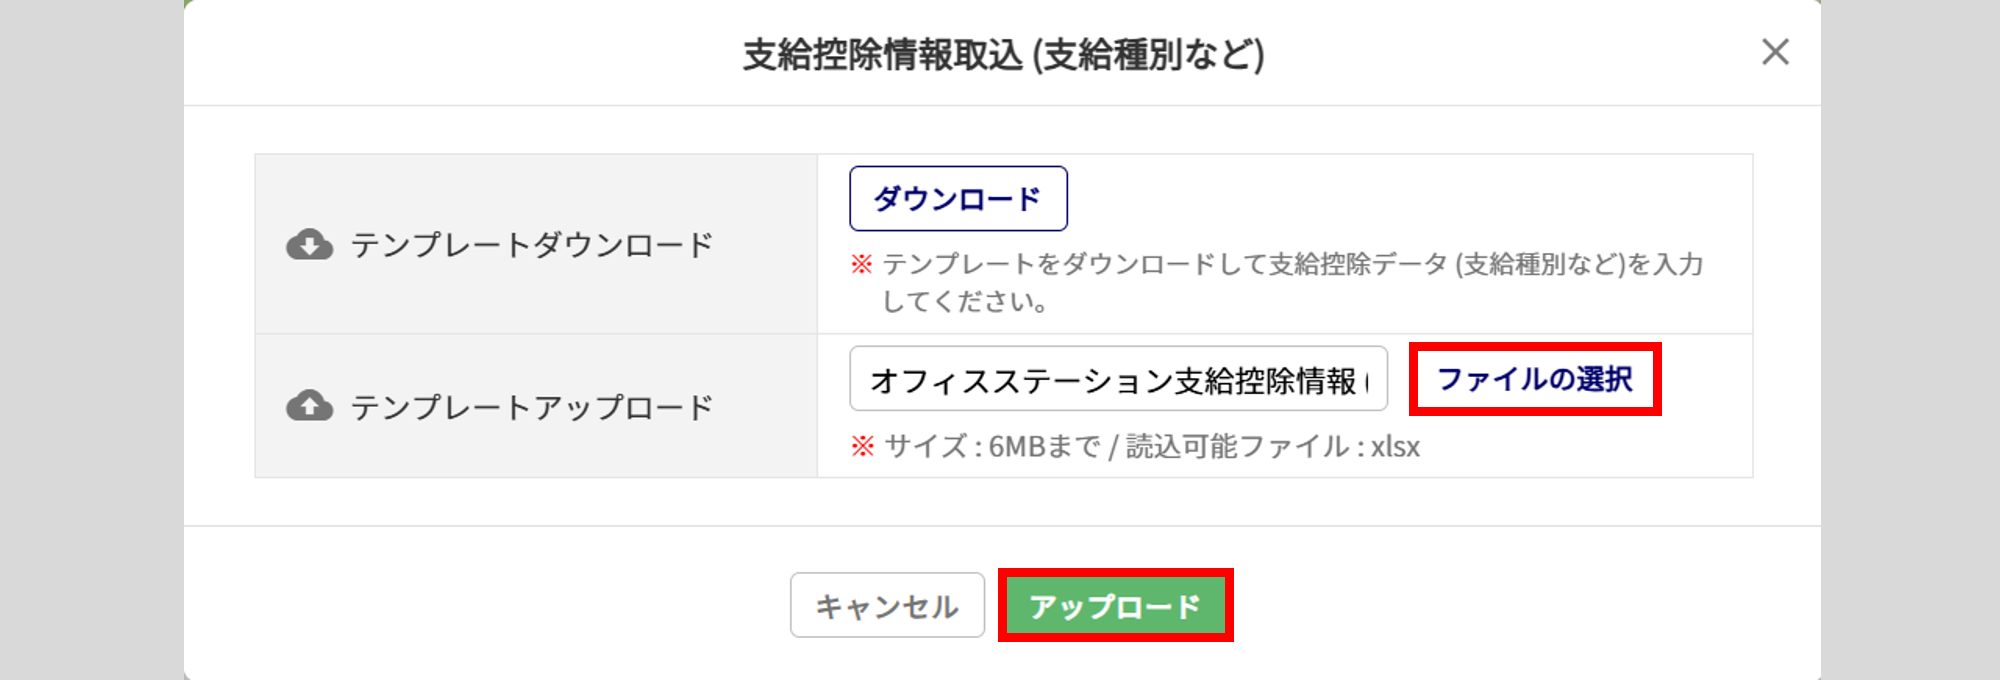2000x680 pixels.
Task: Click red ※ mark beside size note
Action: 862,446
